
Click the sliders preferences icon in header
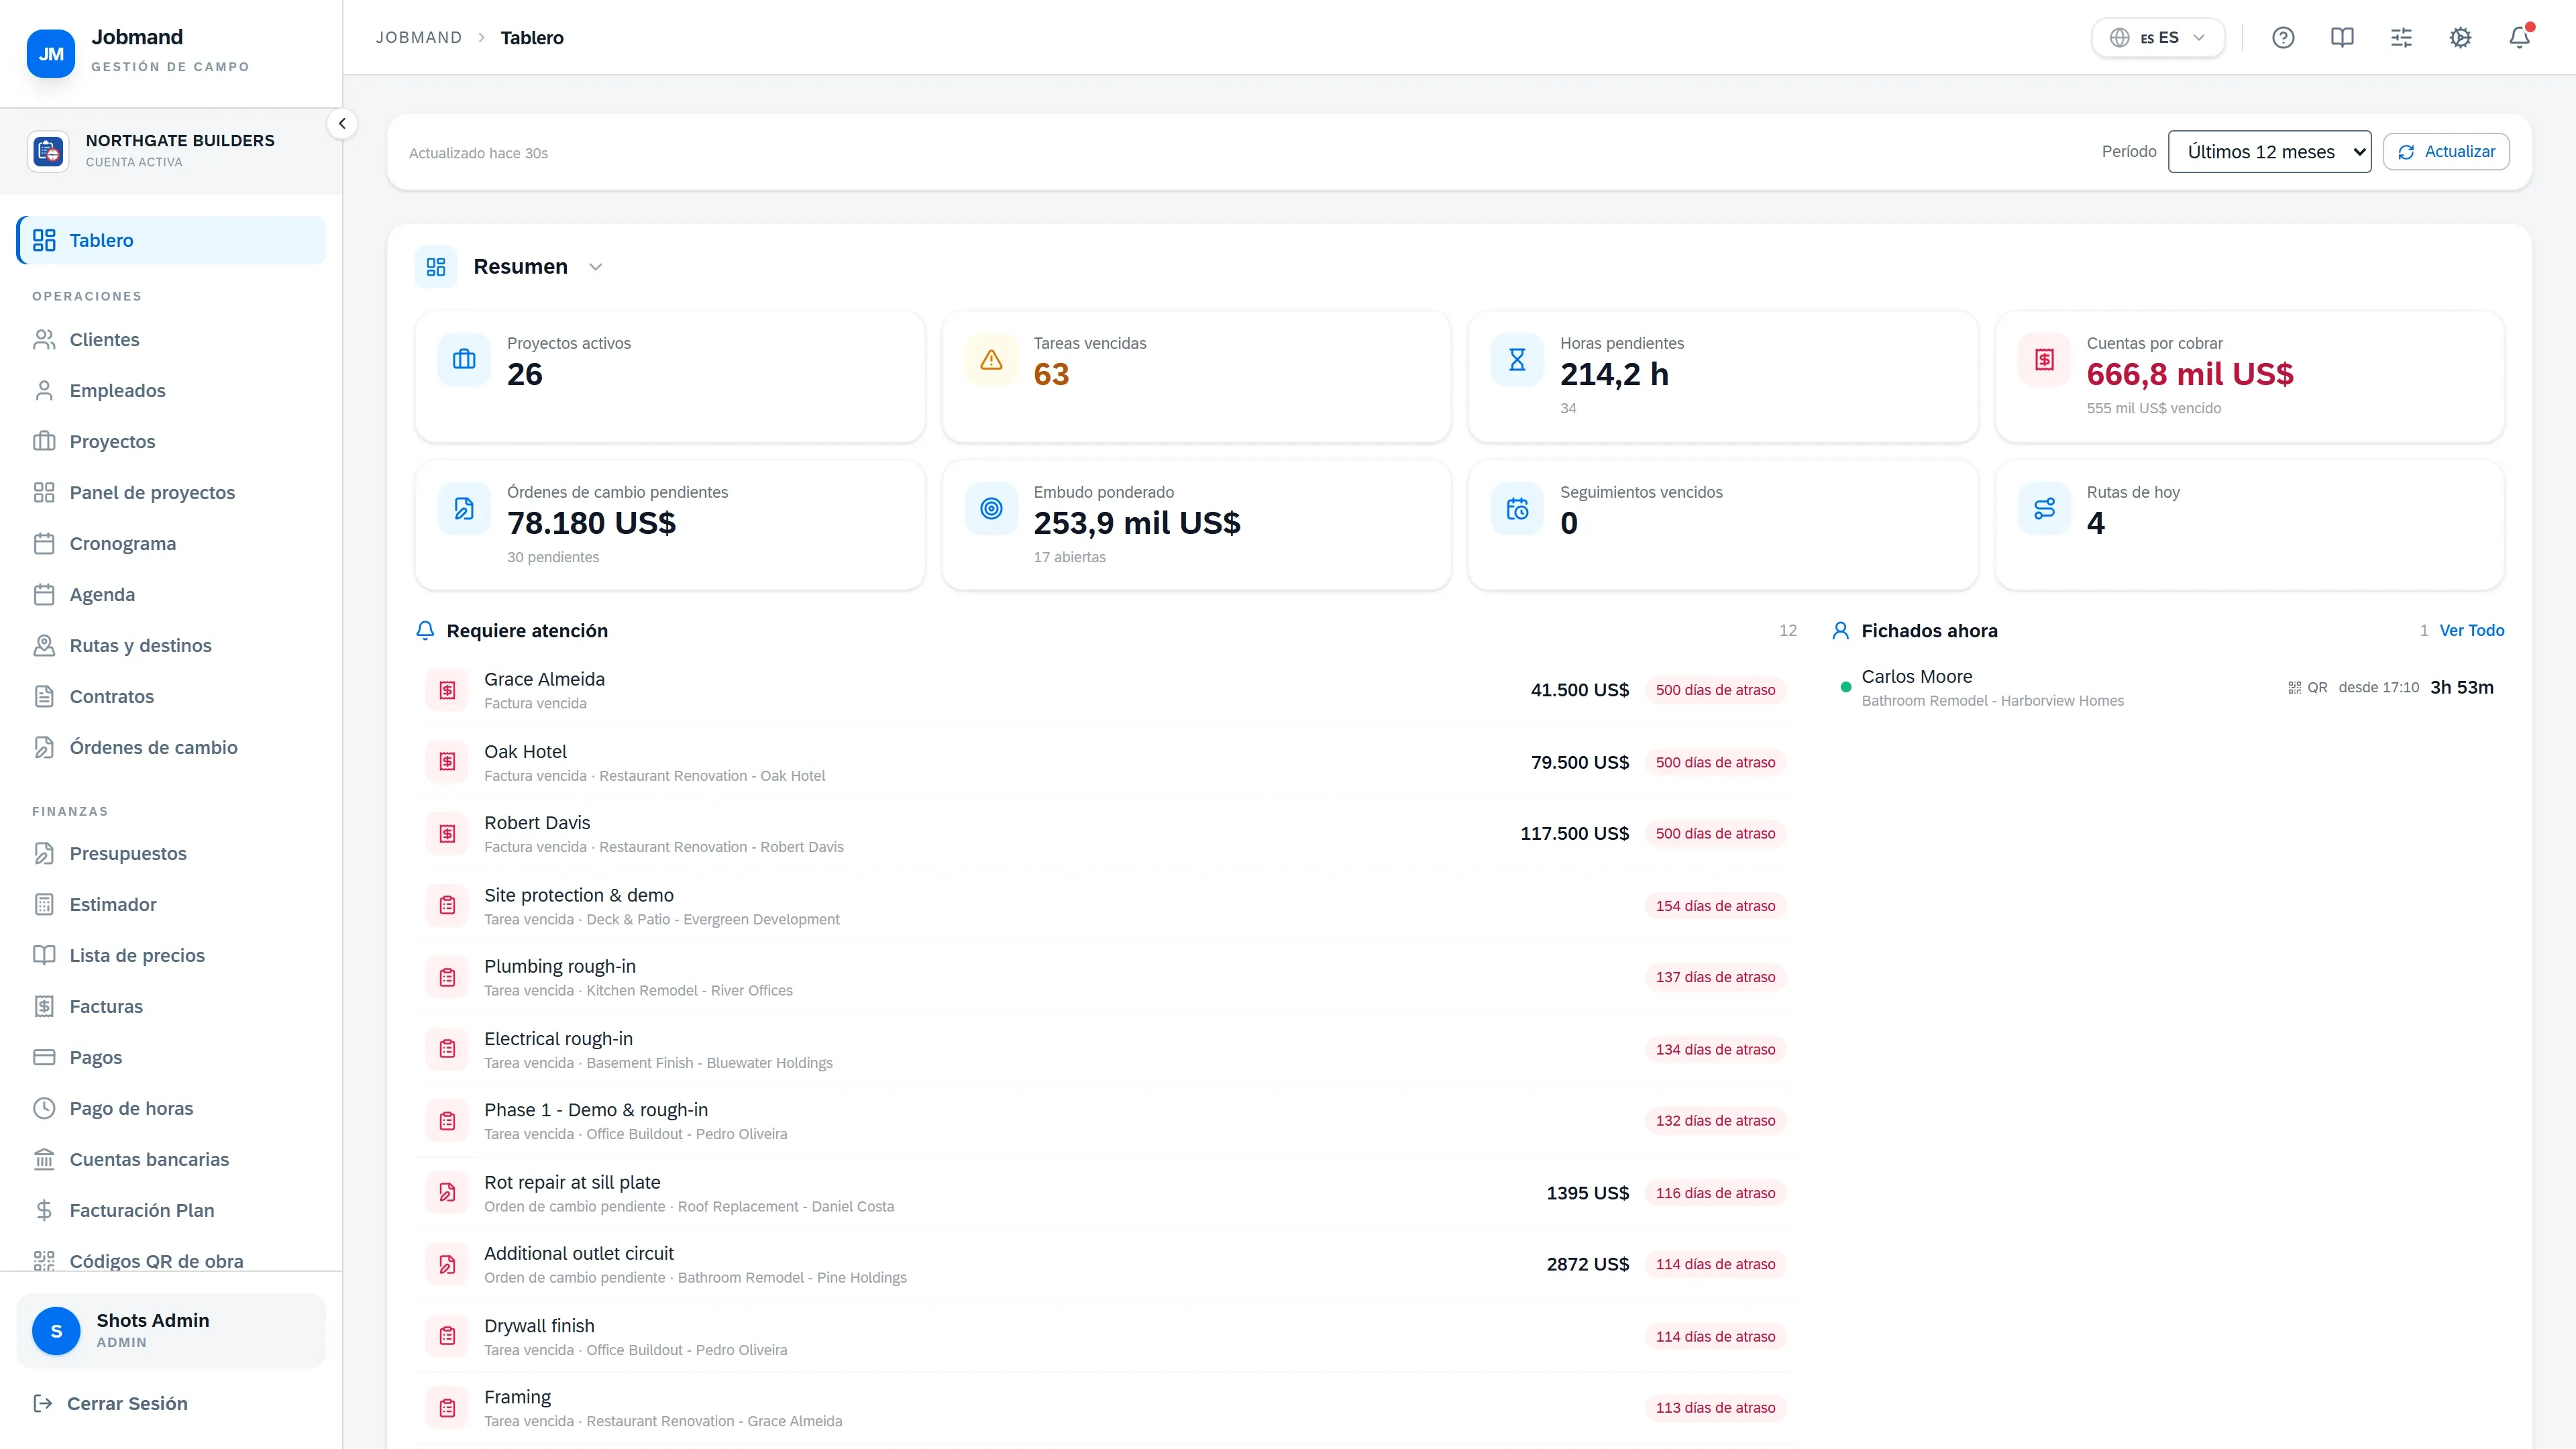tap(2401, 38)
